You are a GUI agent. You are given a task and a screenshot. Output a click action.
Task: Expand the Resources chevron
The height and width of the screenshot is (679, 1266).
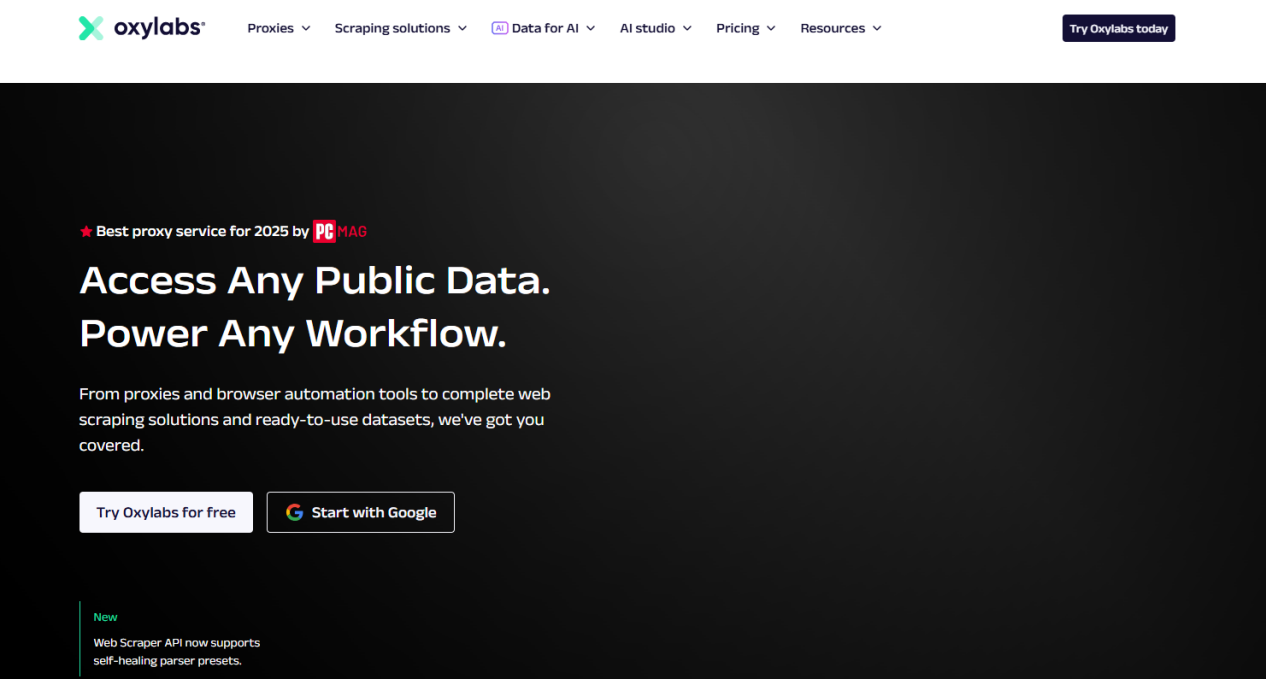(877, 28)
